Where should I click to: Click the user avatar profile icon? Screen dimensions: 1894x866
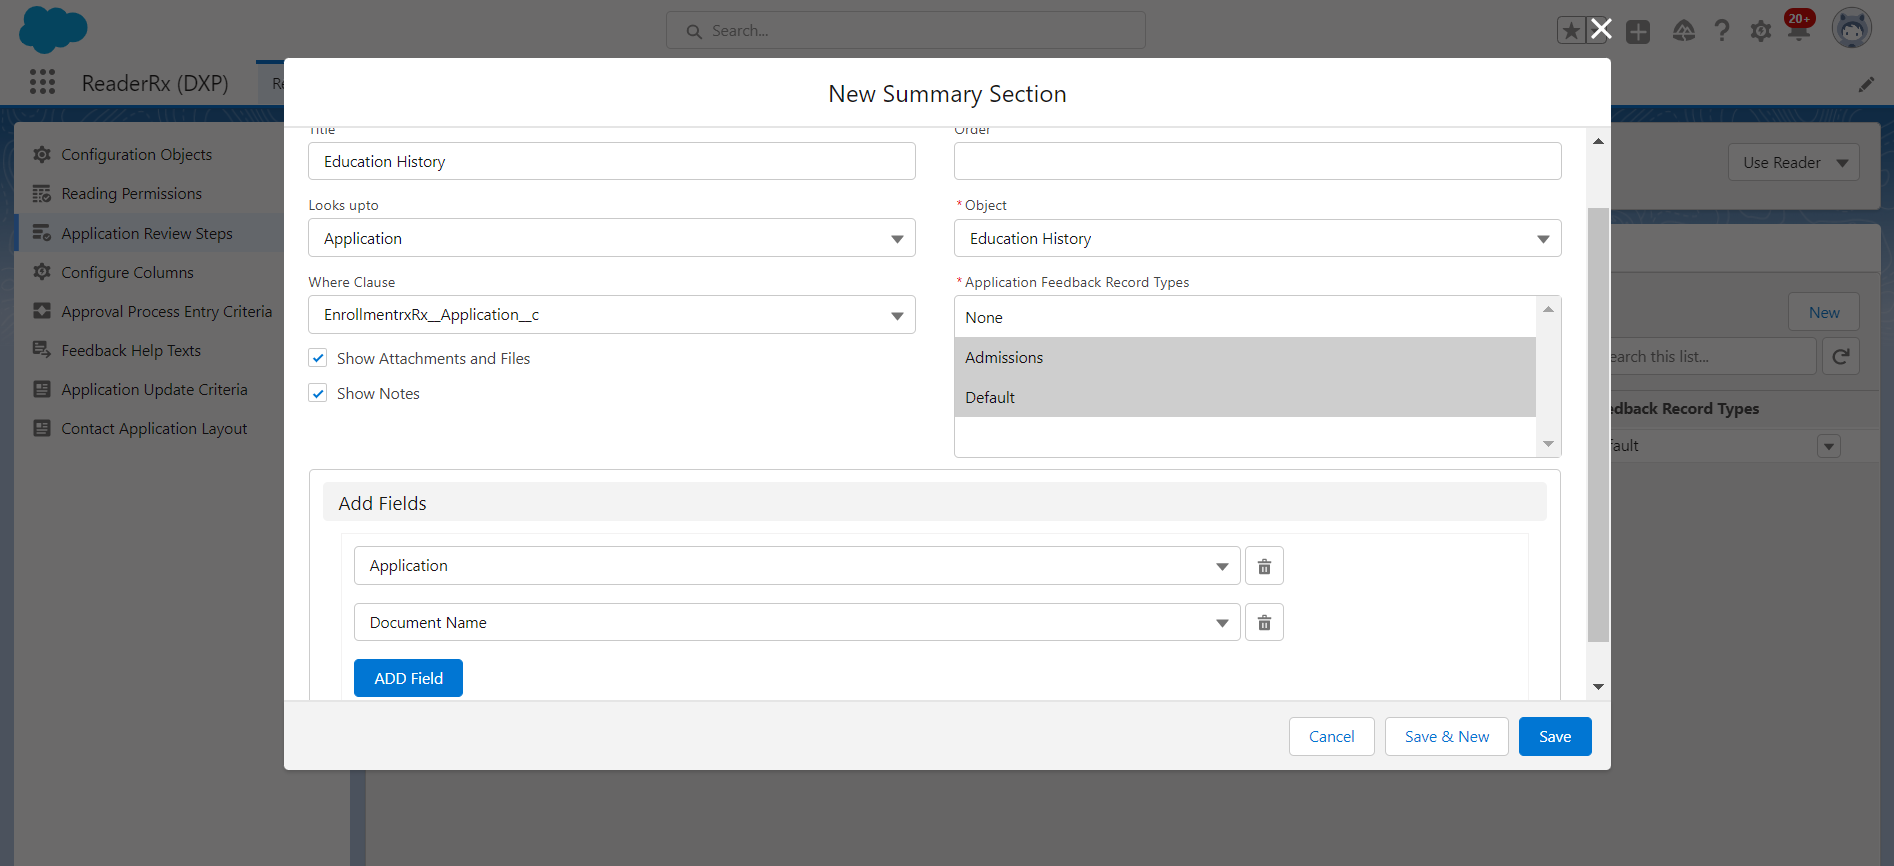(1851, 29)
